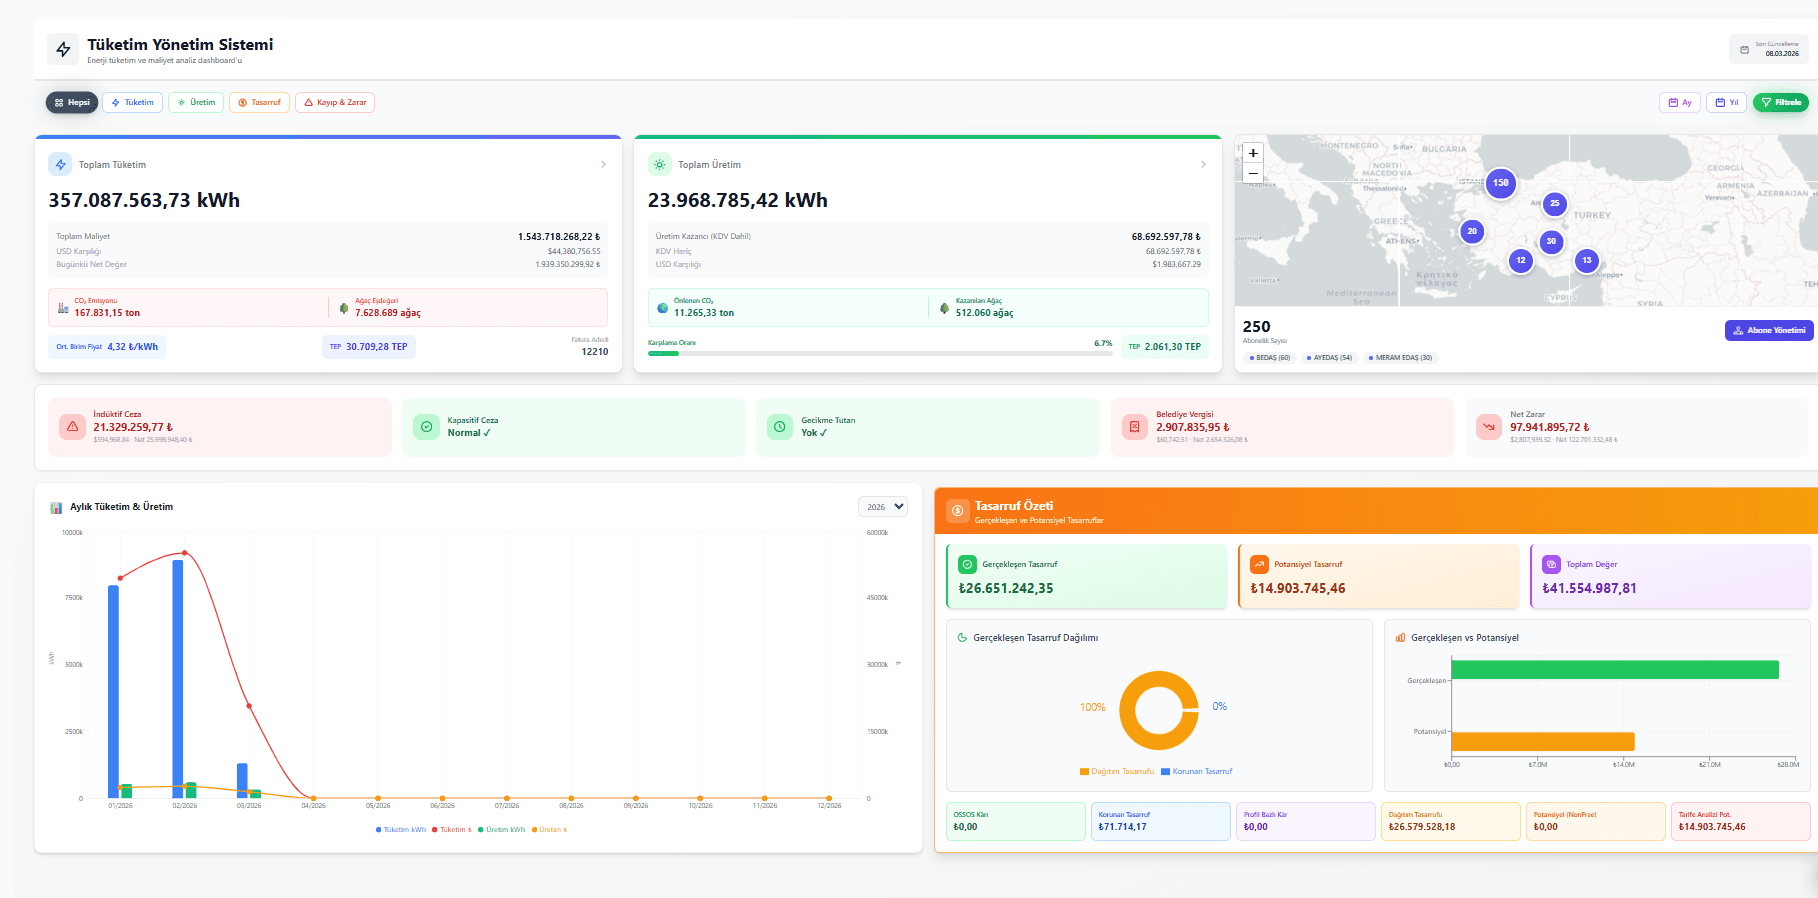Click the Toplam Üretim sun icon
The width and height of the screenshot is (1818, 898).
coord(659,164)
